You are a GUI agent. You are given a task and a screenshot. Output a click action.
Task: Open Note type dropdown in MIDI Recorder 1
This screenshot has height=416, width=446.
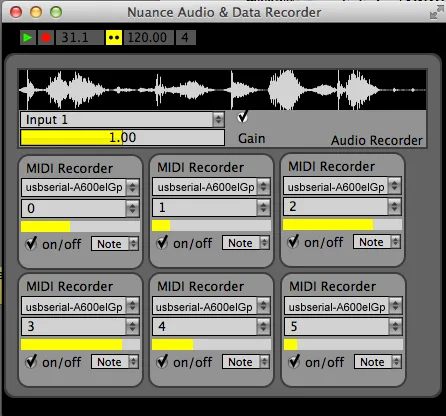[246, 243]
